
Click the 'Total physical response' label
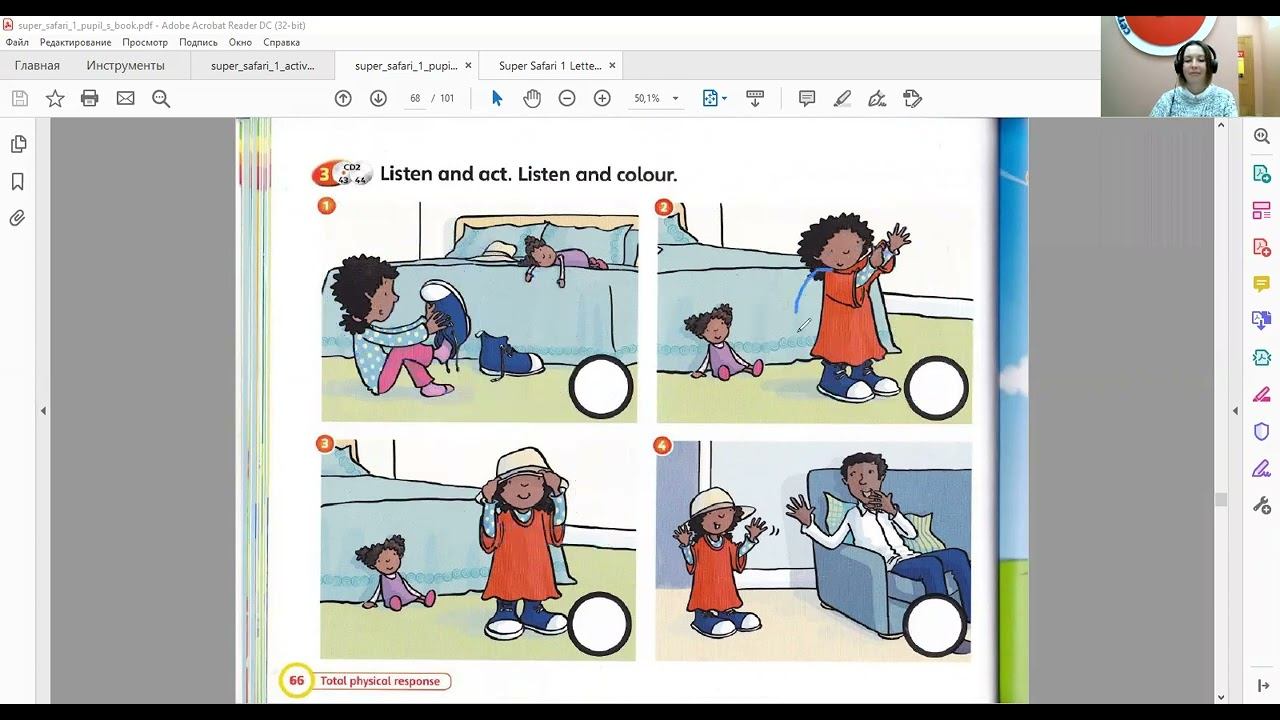coord(380,681)
